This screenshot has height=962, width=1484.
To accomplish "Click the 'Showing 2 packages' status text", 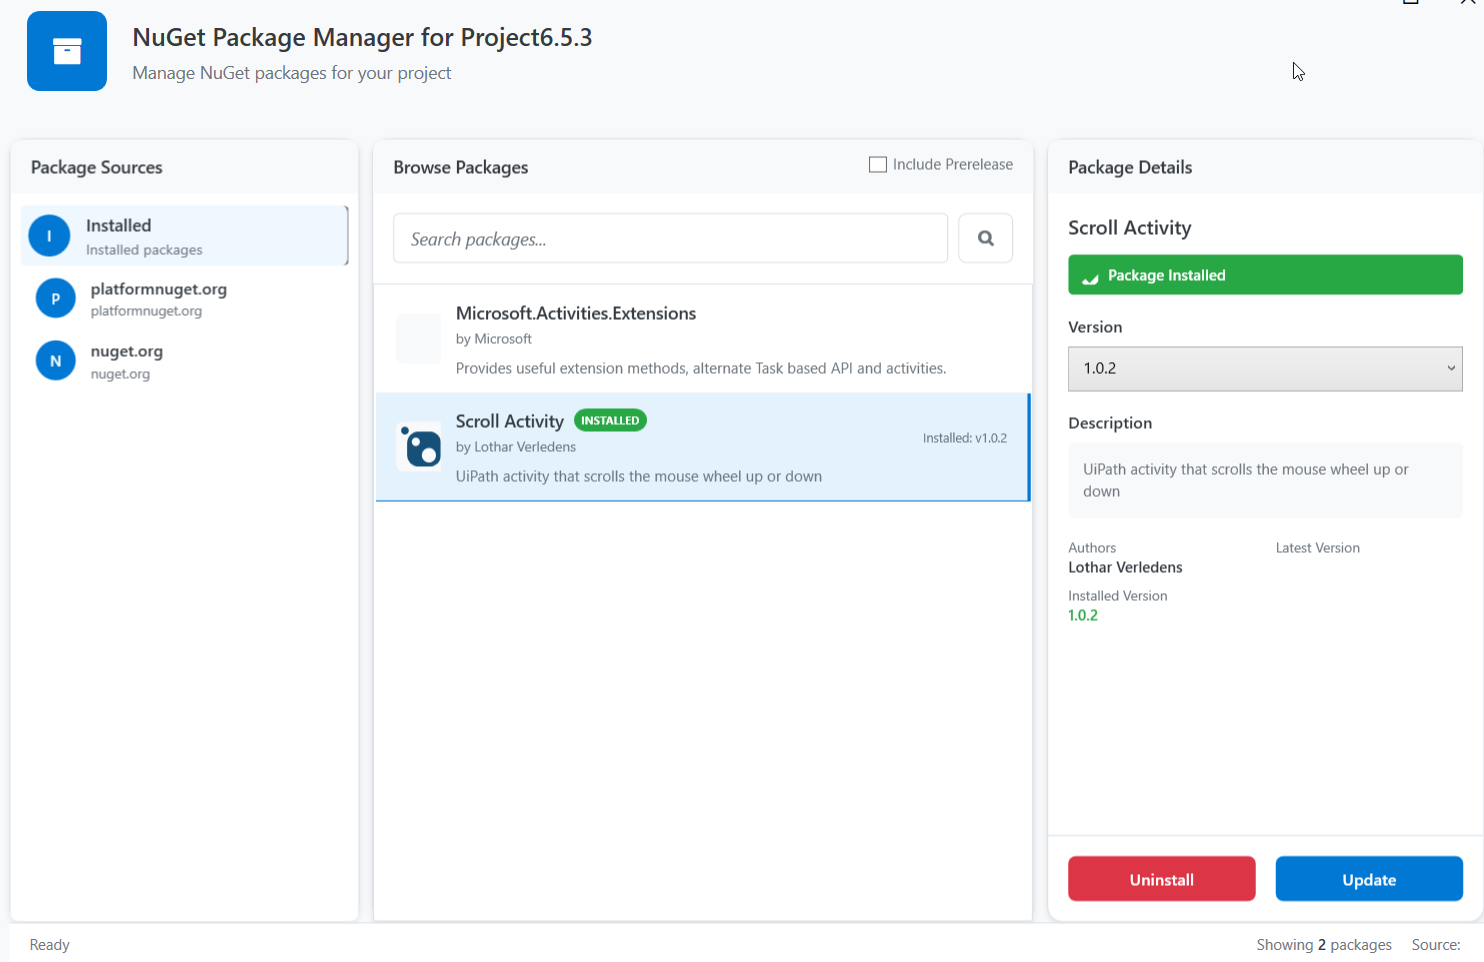I will point(1324,945).
